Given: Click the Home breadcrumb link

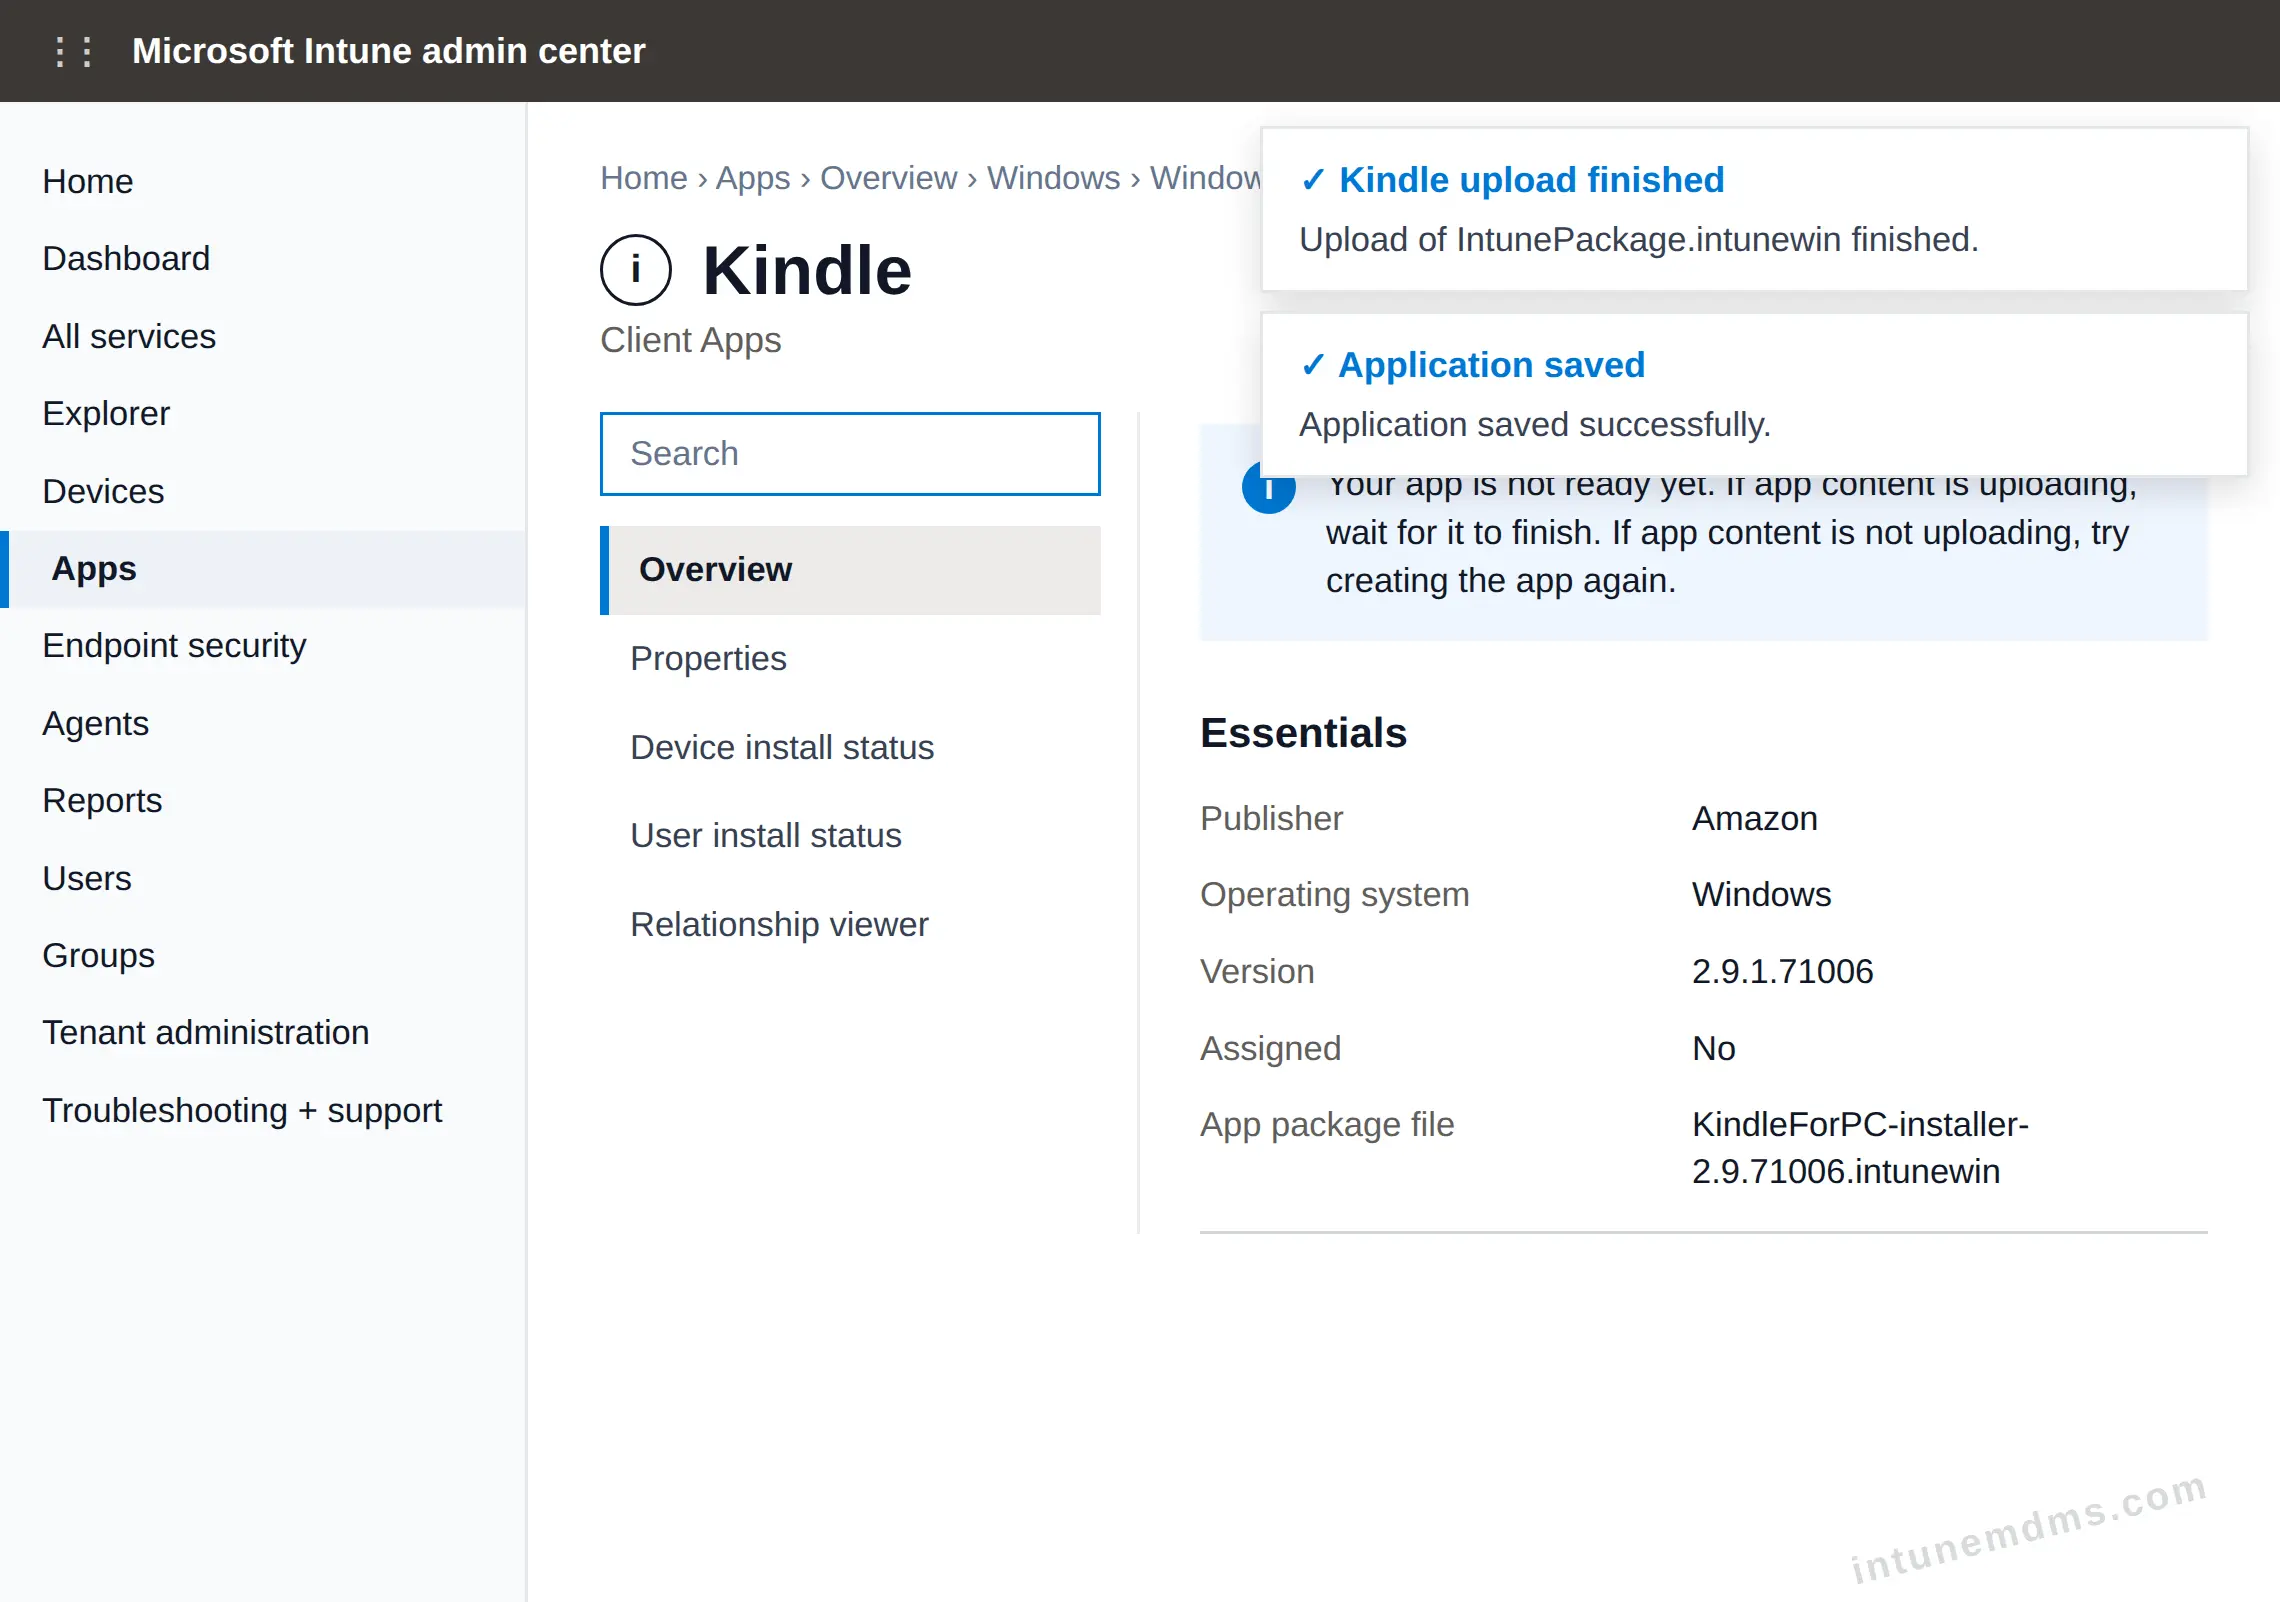Looking at the screenshot, I should [x=644, y=178].
